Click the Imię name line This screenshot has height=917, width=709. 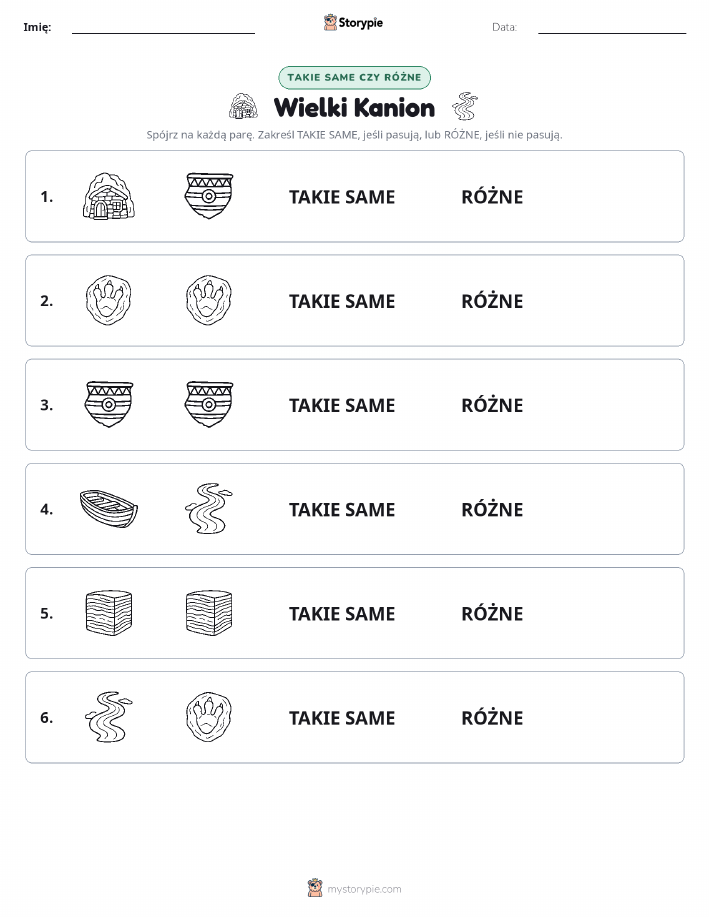pyautogui.click(x=163, y=28)
